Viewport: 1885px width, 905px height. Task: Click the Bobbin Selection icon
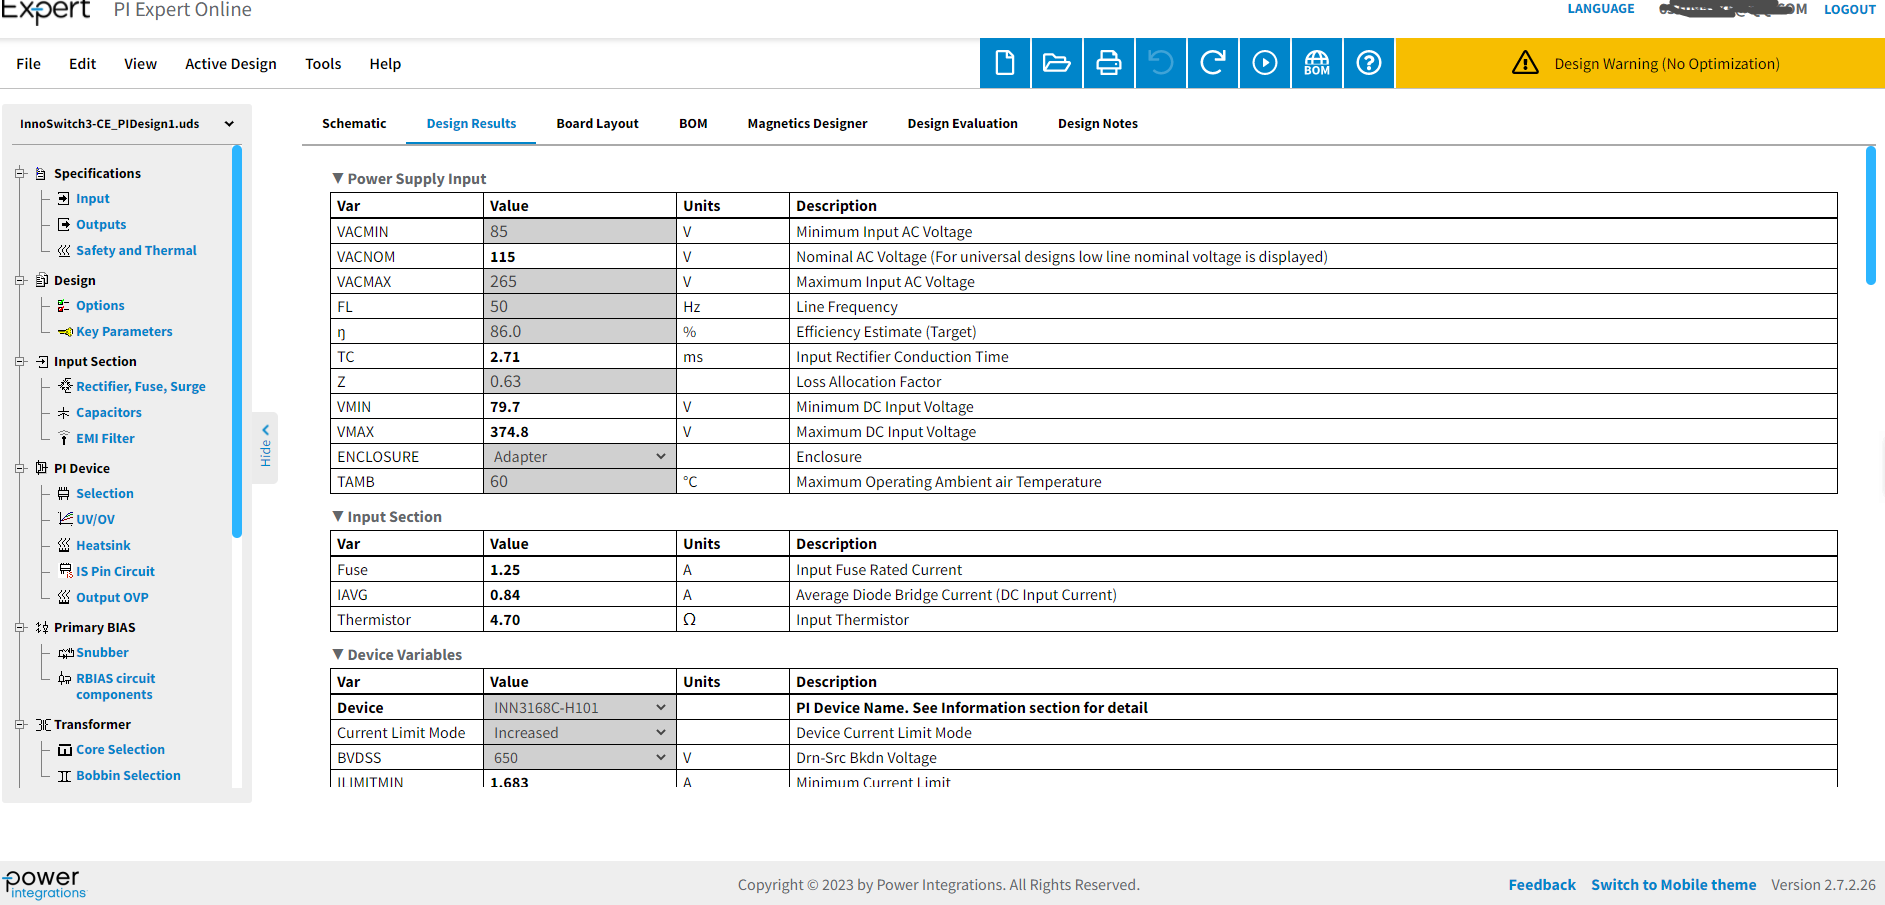point(64,775)
